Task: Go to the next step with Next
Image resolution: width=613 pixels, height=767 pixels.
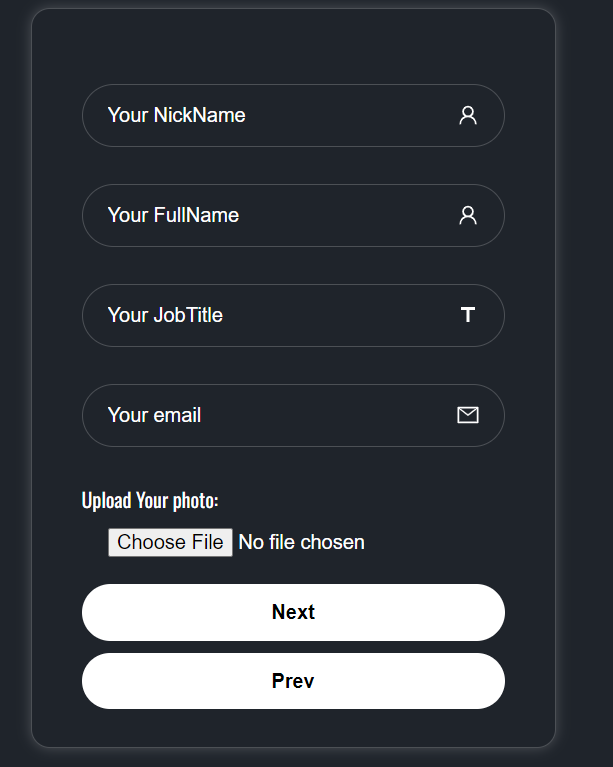Action: (x=293, y=612)
